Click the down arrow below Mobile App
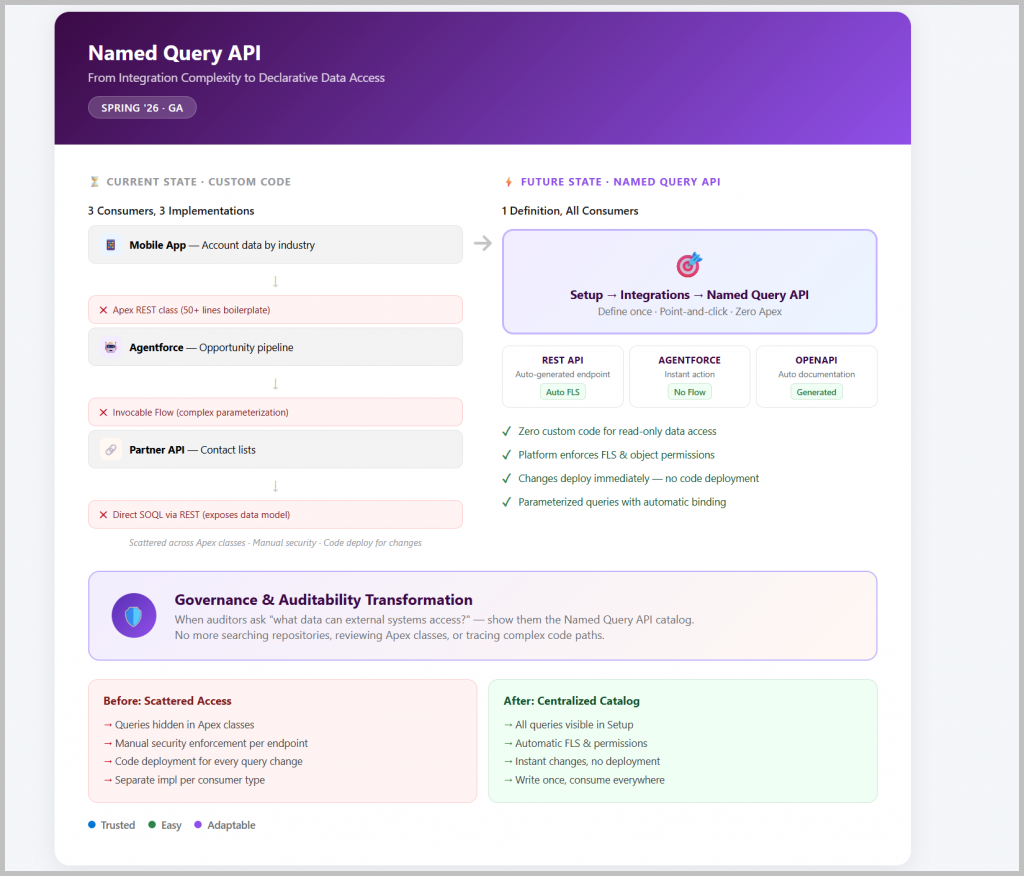 click(275, 281)
